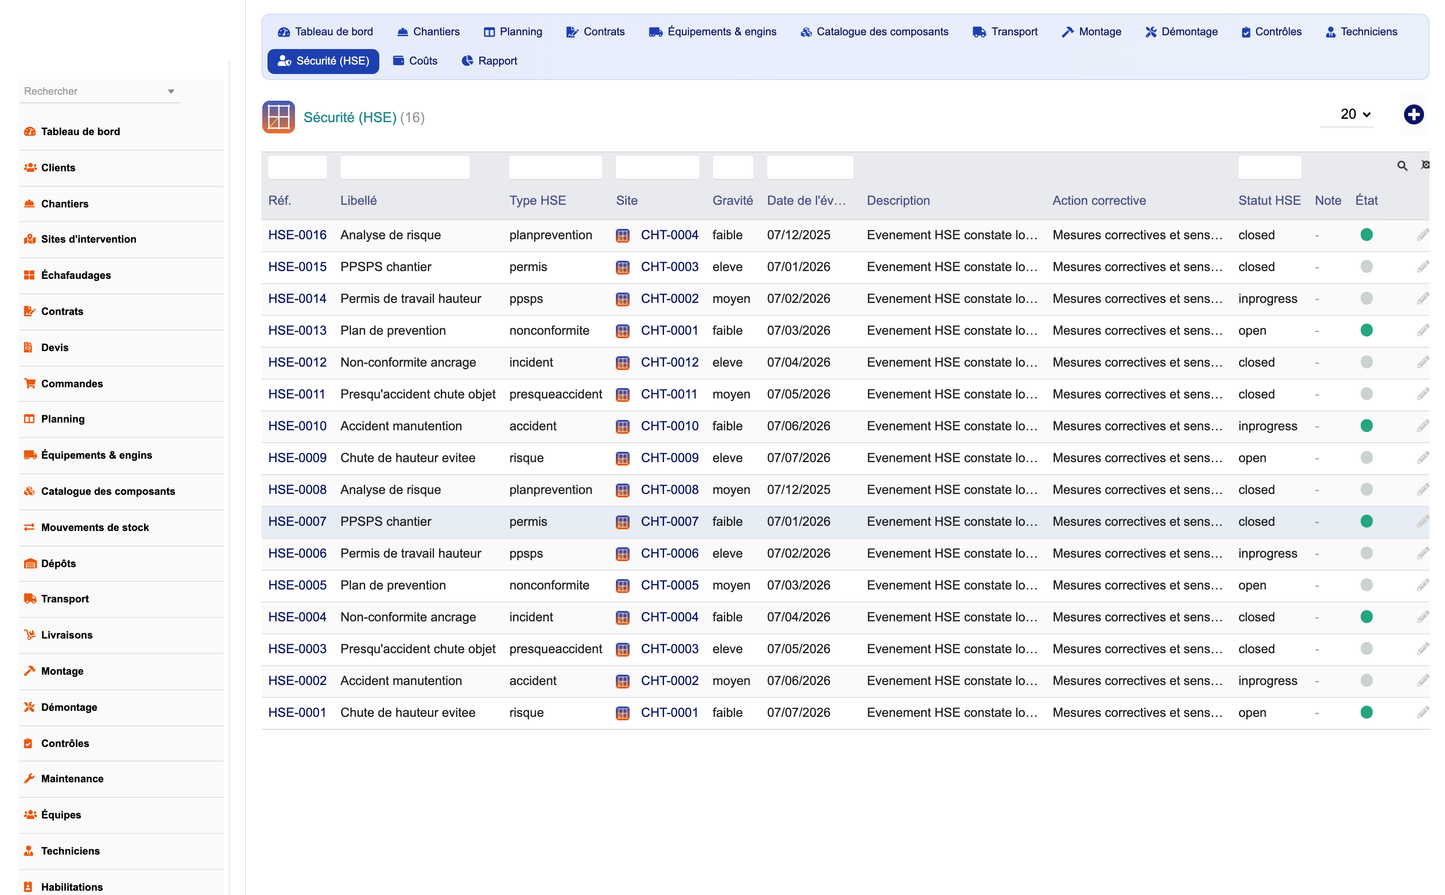This screenshot has height=895, width=1445.
Task: Click the Statut HSE filter input field
Action: point(1269,167)
